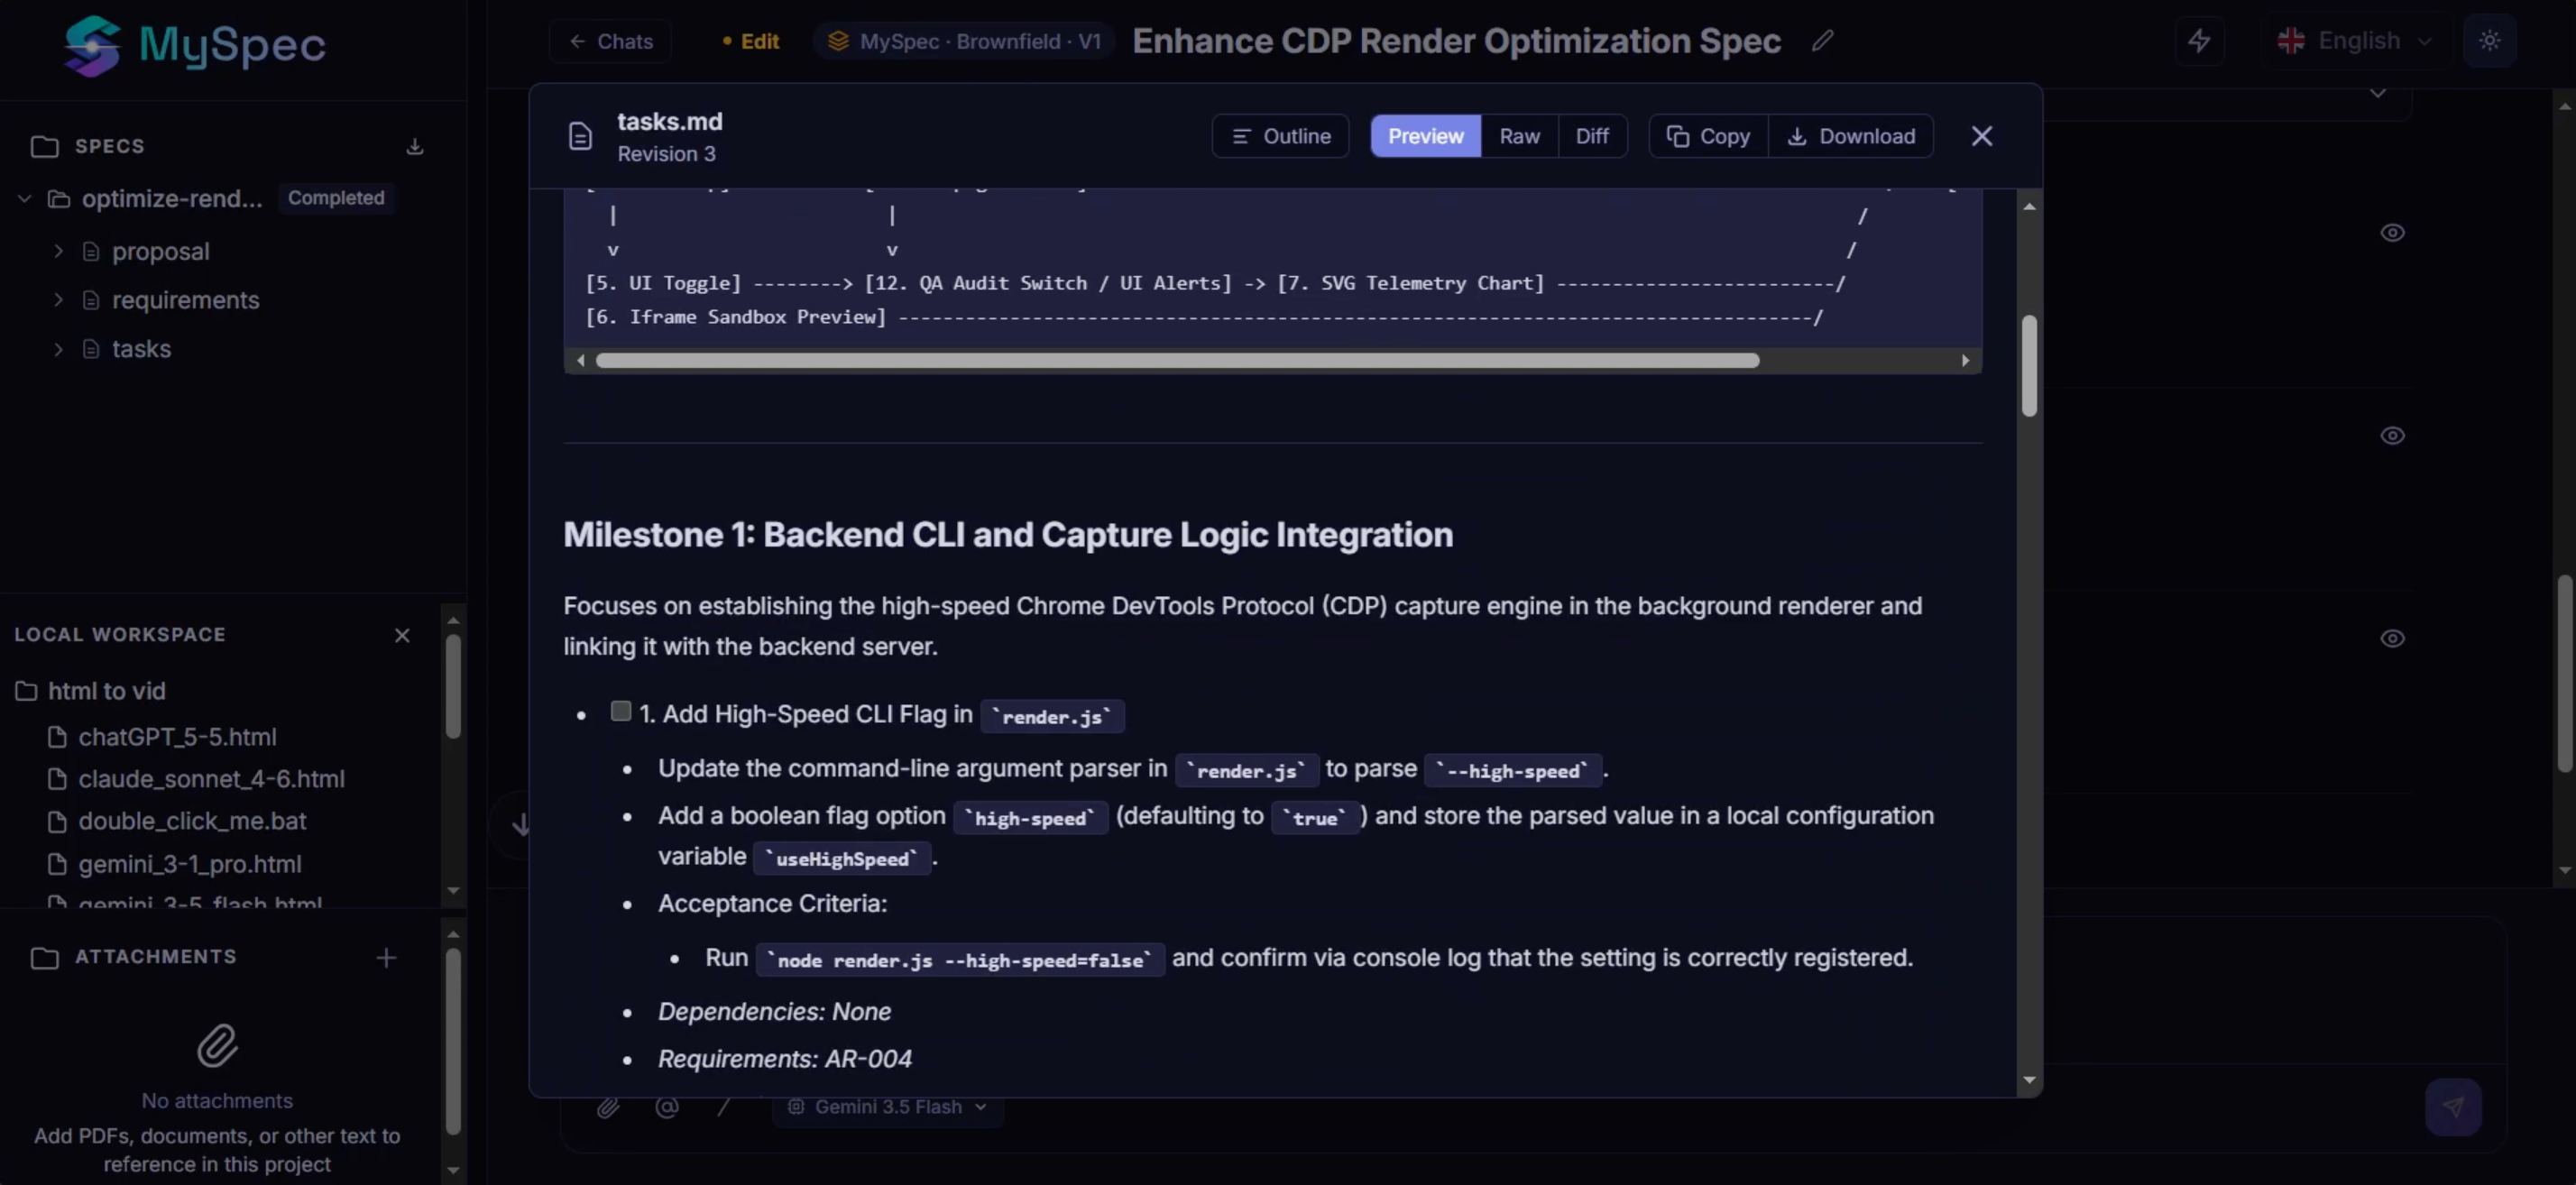Viewport: 2576px width, 1185px height.
Task: Switch to the Diff tab
Action: coord(1592,136)
